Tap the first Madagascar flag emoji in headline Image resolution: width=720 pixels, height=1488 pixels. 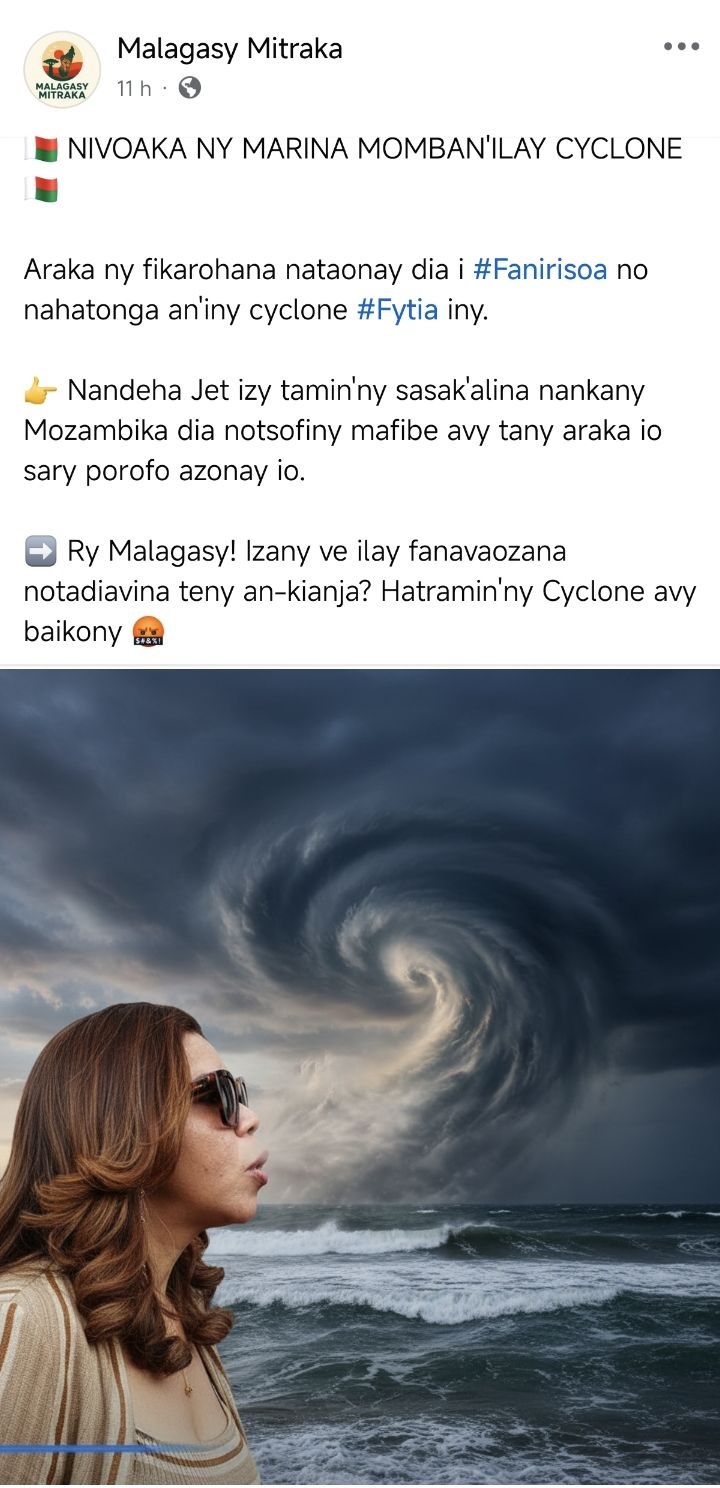coord(42,150)
